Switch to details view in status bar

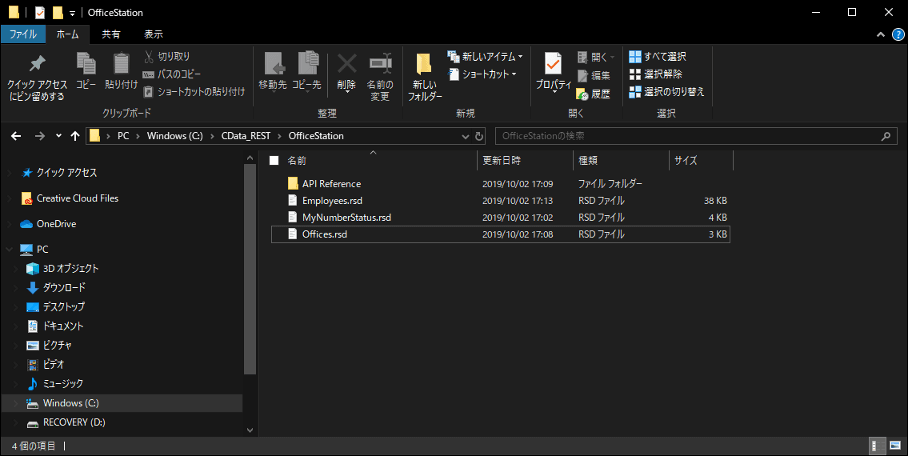(x=878, y=446)
